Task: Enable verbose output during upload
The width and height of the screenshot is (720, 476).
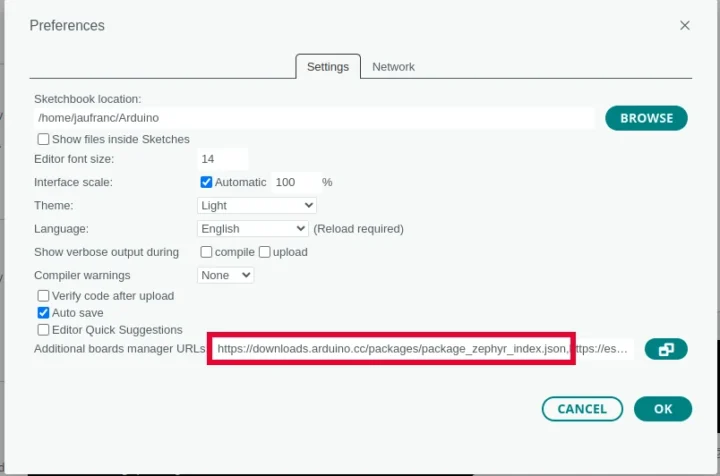Action: 266,252
